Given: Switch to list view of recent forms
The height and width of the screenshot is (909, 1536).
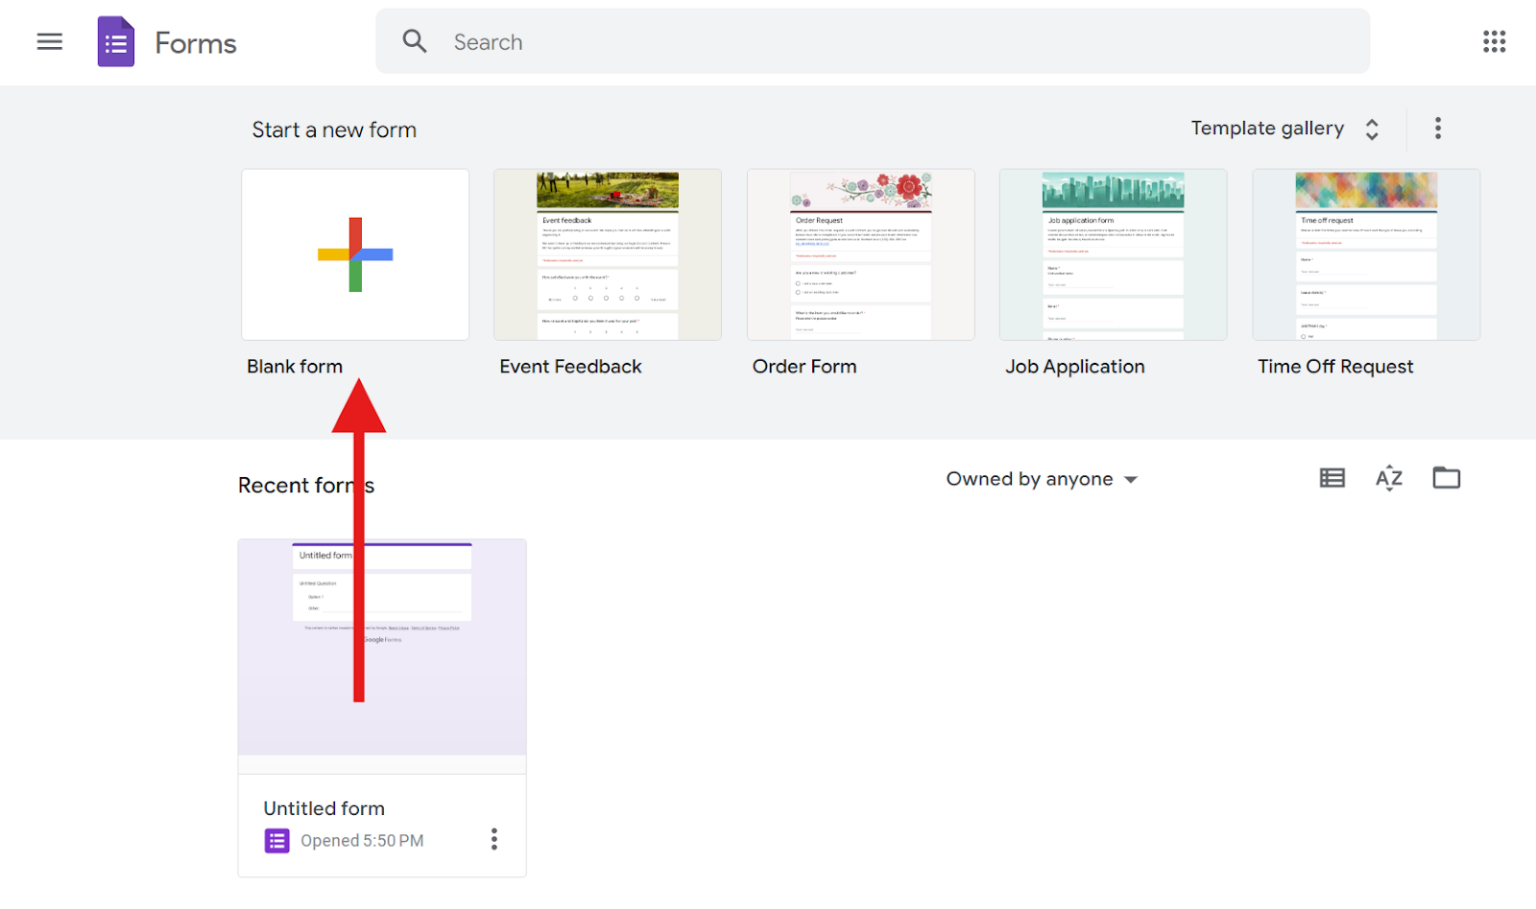Looking at the screenshot, I should point(1331,478).
